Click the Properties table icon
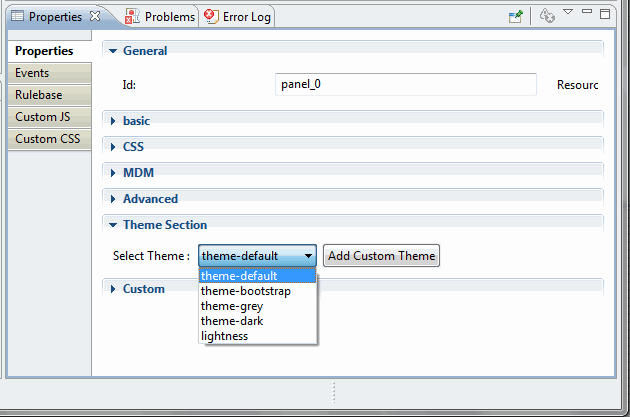630x417 pixels. (17, 16)
